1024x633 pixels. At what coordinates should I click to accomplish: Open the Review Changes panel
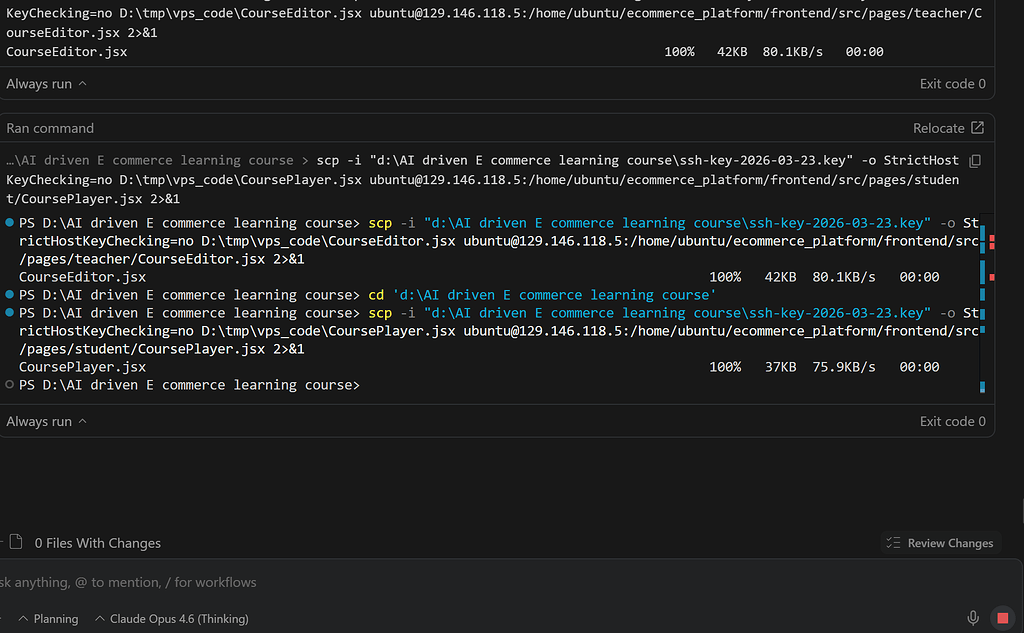tap(940, 543)
